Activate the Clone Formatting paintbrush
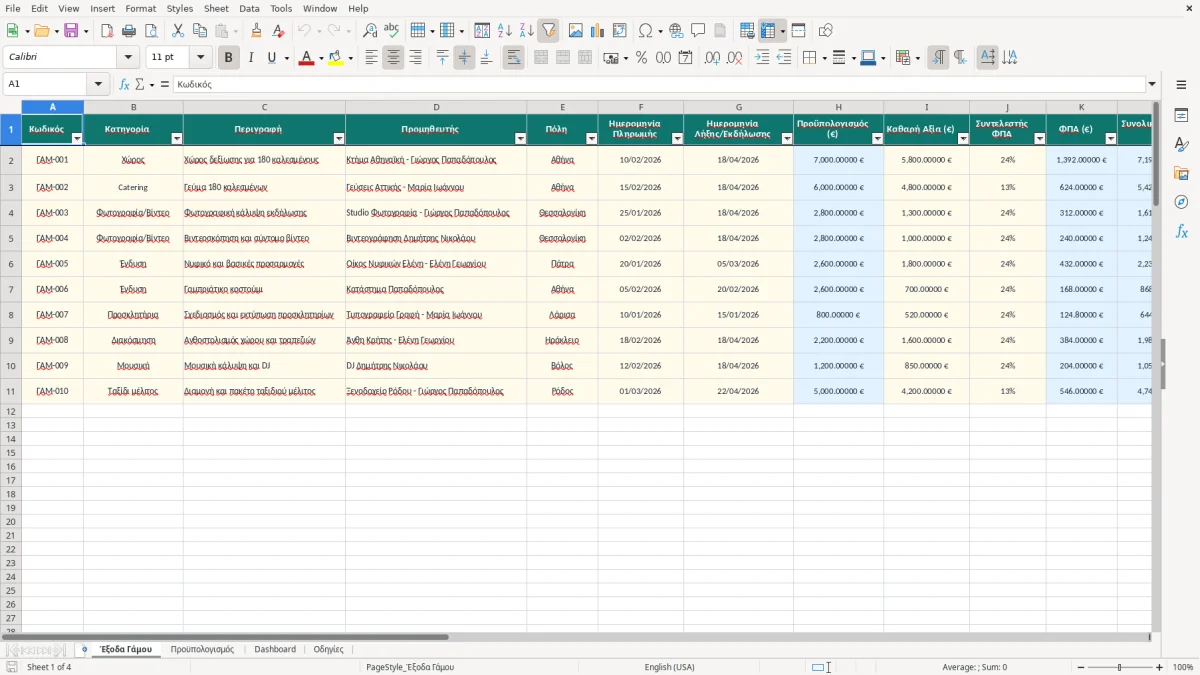Viewport: 1200px width, 675px height. (x=256, y=31)
